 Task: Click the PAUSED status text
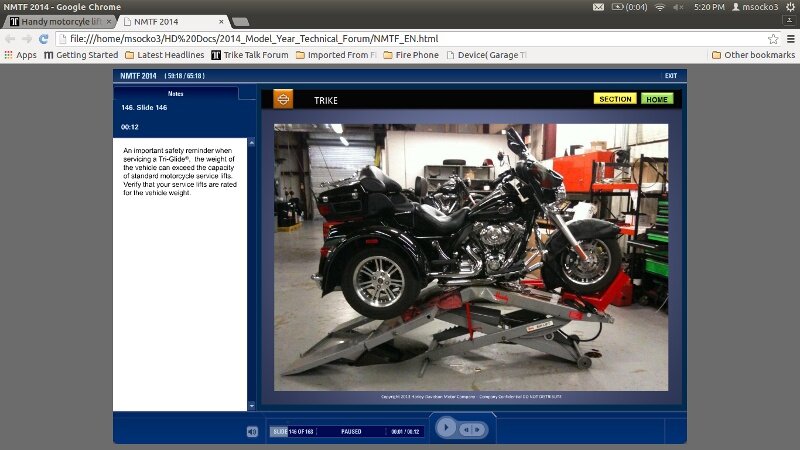pos(351,432)
